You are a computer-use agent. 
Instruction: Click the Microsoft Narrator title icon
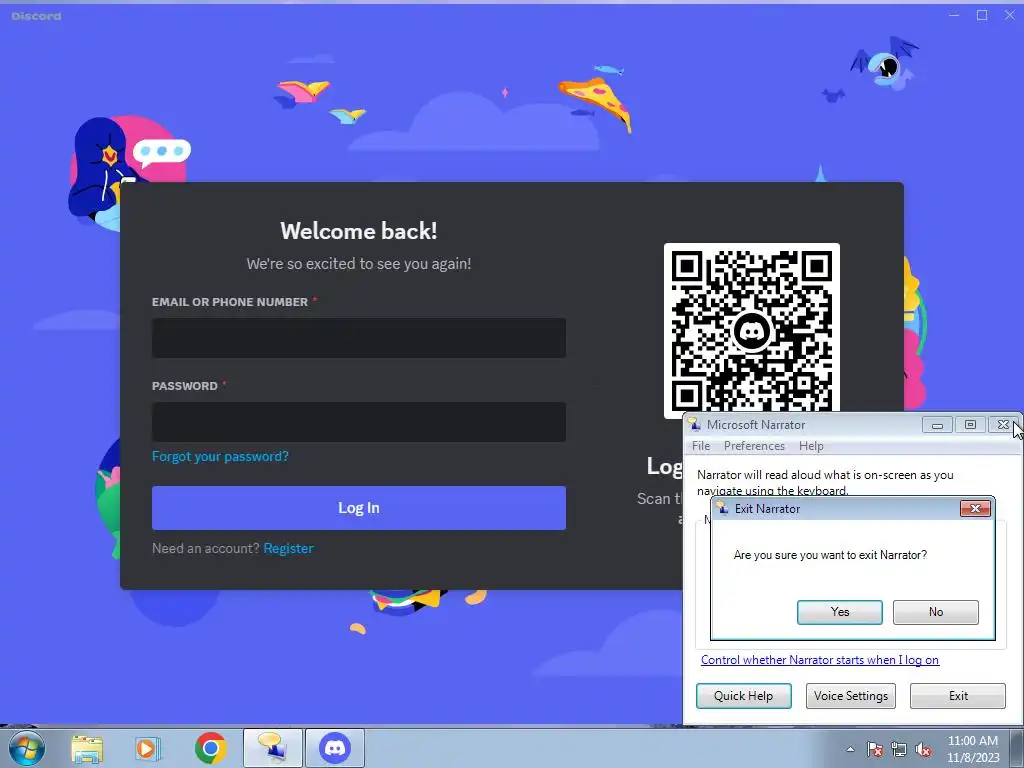coord(695,424)
